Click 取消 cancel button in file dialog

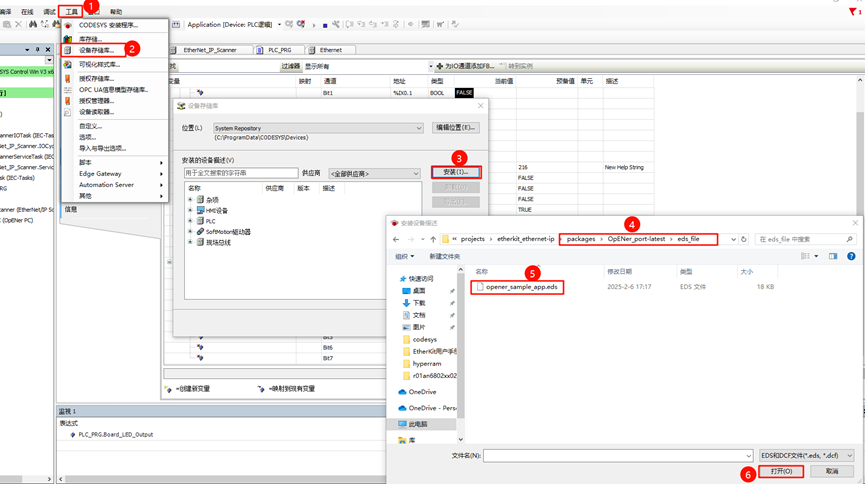click(x=832, y=471)
